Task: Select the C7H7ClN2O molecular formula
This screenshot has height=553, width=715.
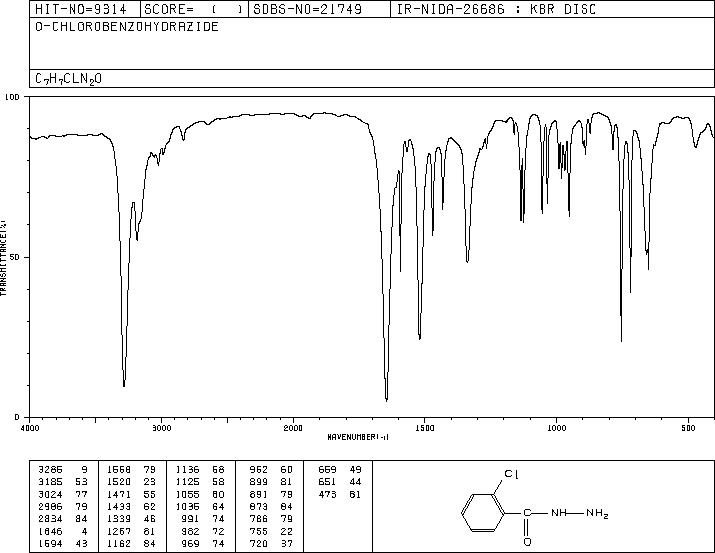Action: pos(68,79)
